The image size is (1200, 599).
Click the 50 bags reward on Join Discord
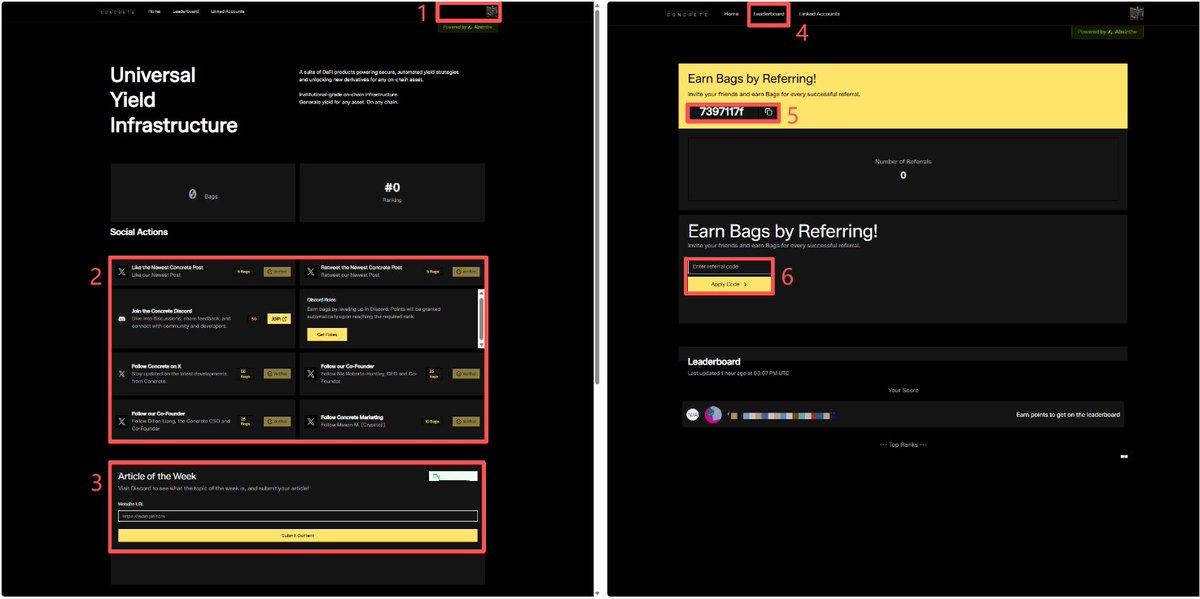coord(254,319)
